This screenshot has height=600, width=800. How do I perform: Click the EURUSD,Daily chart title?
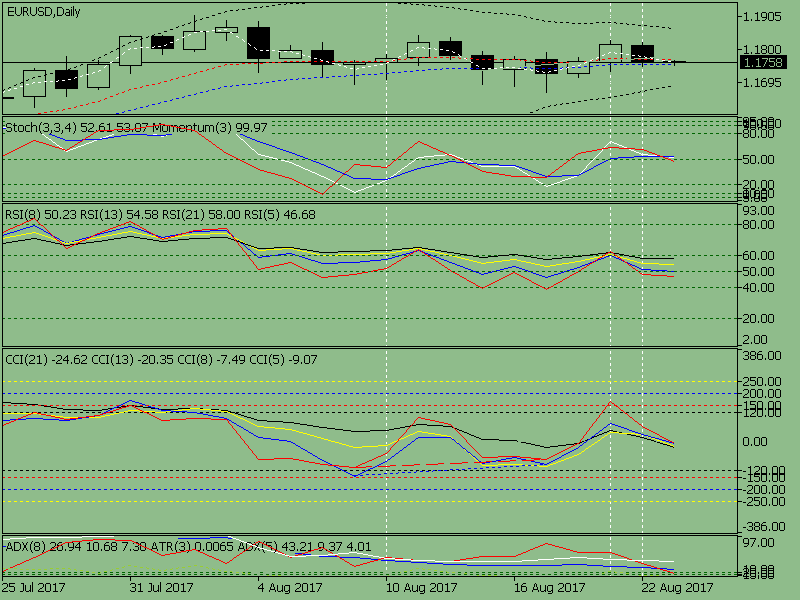(43, 12)
